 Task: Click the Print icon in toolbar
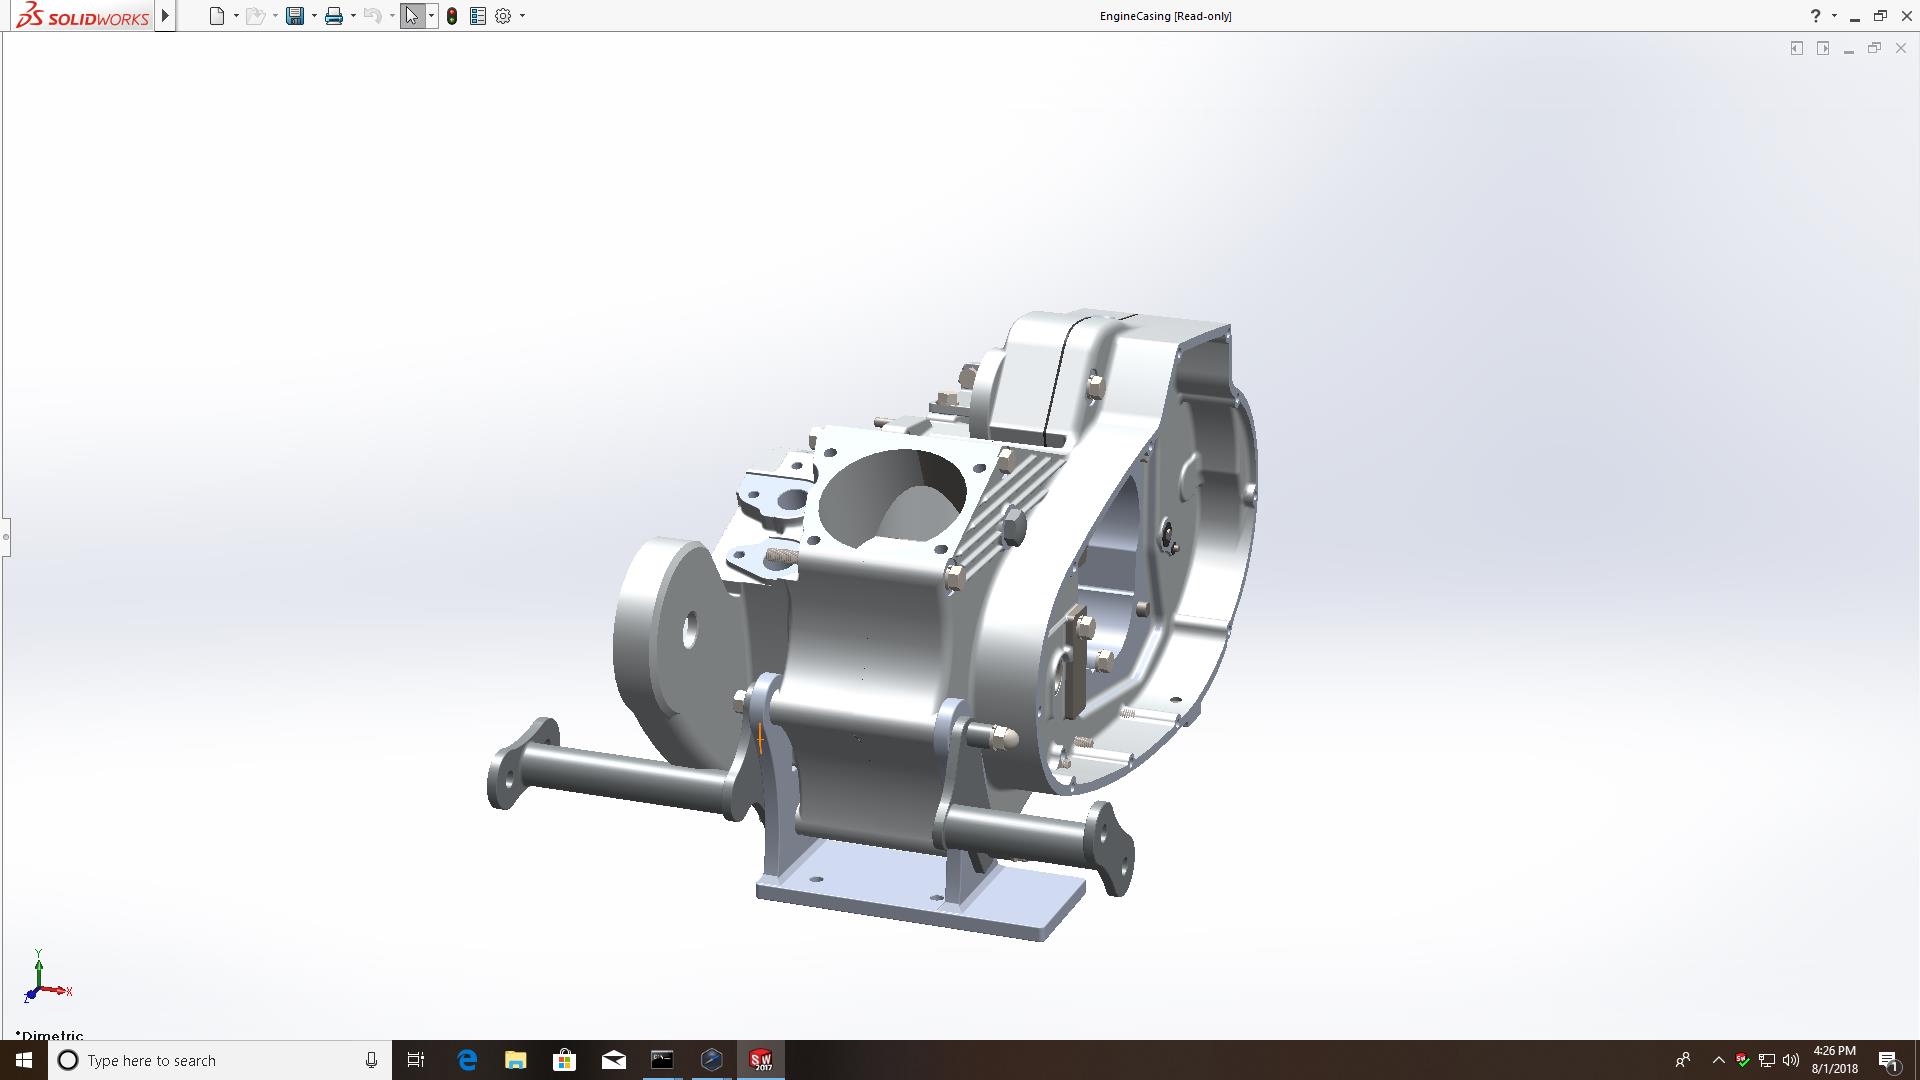pos(334,16)
